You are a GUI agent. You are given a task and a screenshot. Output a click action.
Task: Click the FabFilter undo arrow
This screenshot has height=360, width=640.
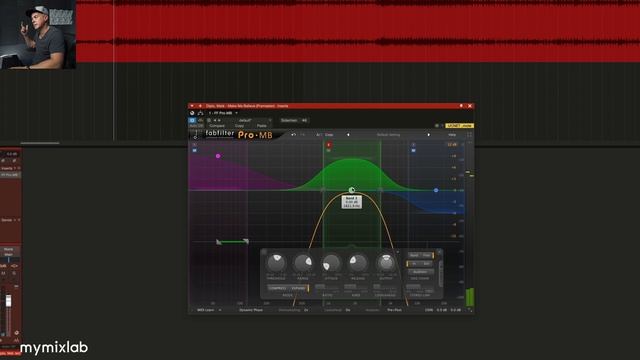293,135
